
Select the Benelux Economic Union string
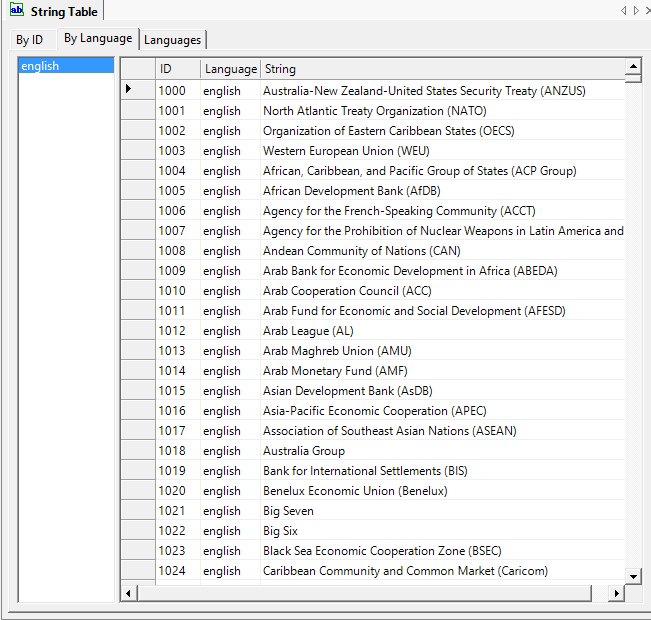443,490
